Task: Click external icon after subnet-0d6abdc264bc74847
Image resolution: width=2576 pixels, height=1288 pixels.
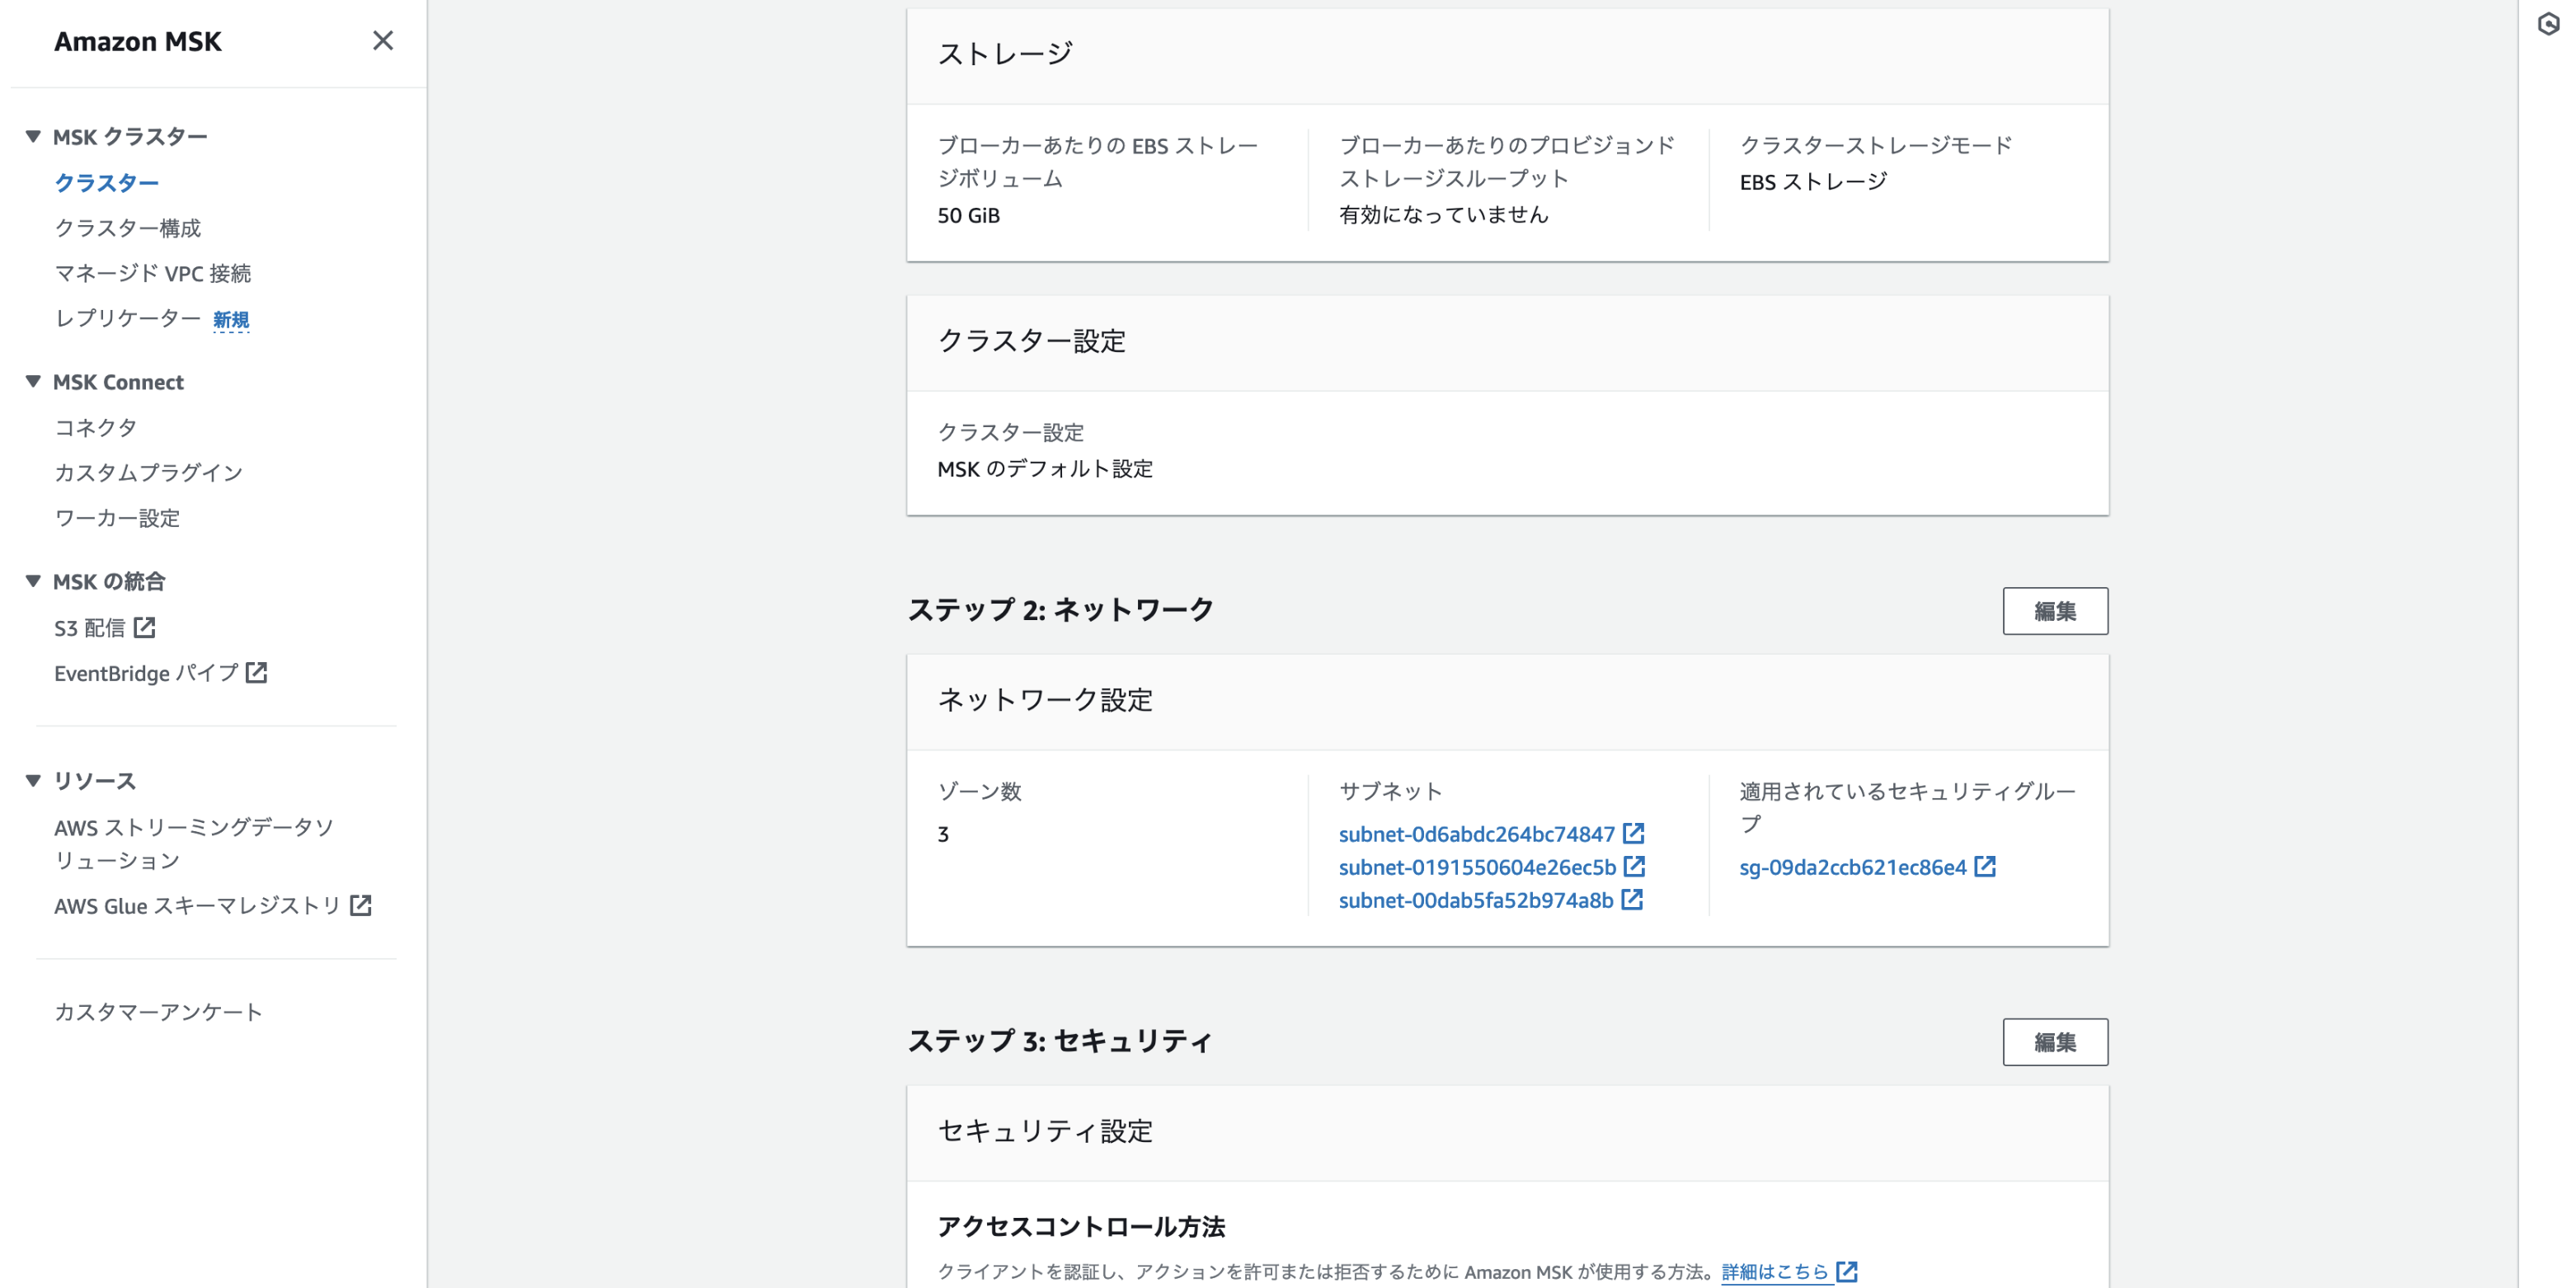Action: pyautogui.click(x=1633, y=833)
